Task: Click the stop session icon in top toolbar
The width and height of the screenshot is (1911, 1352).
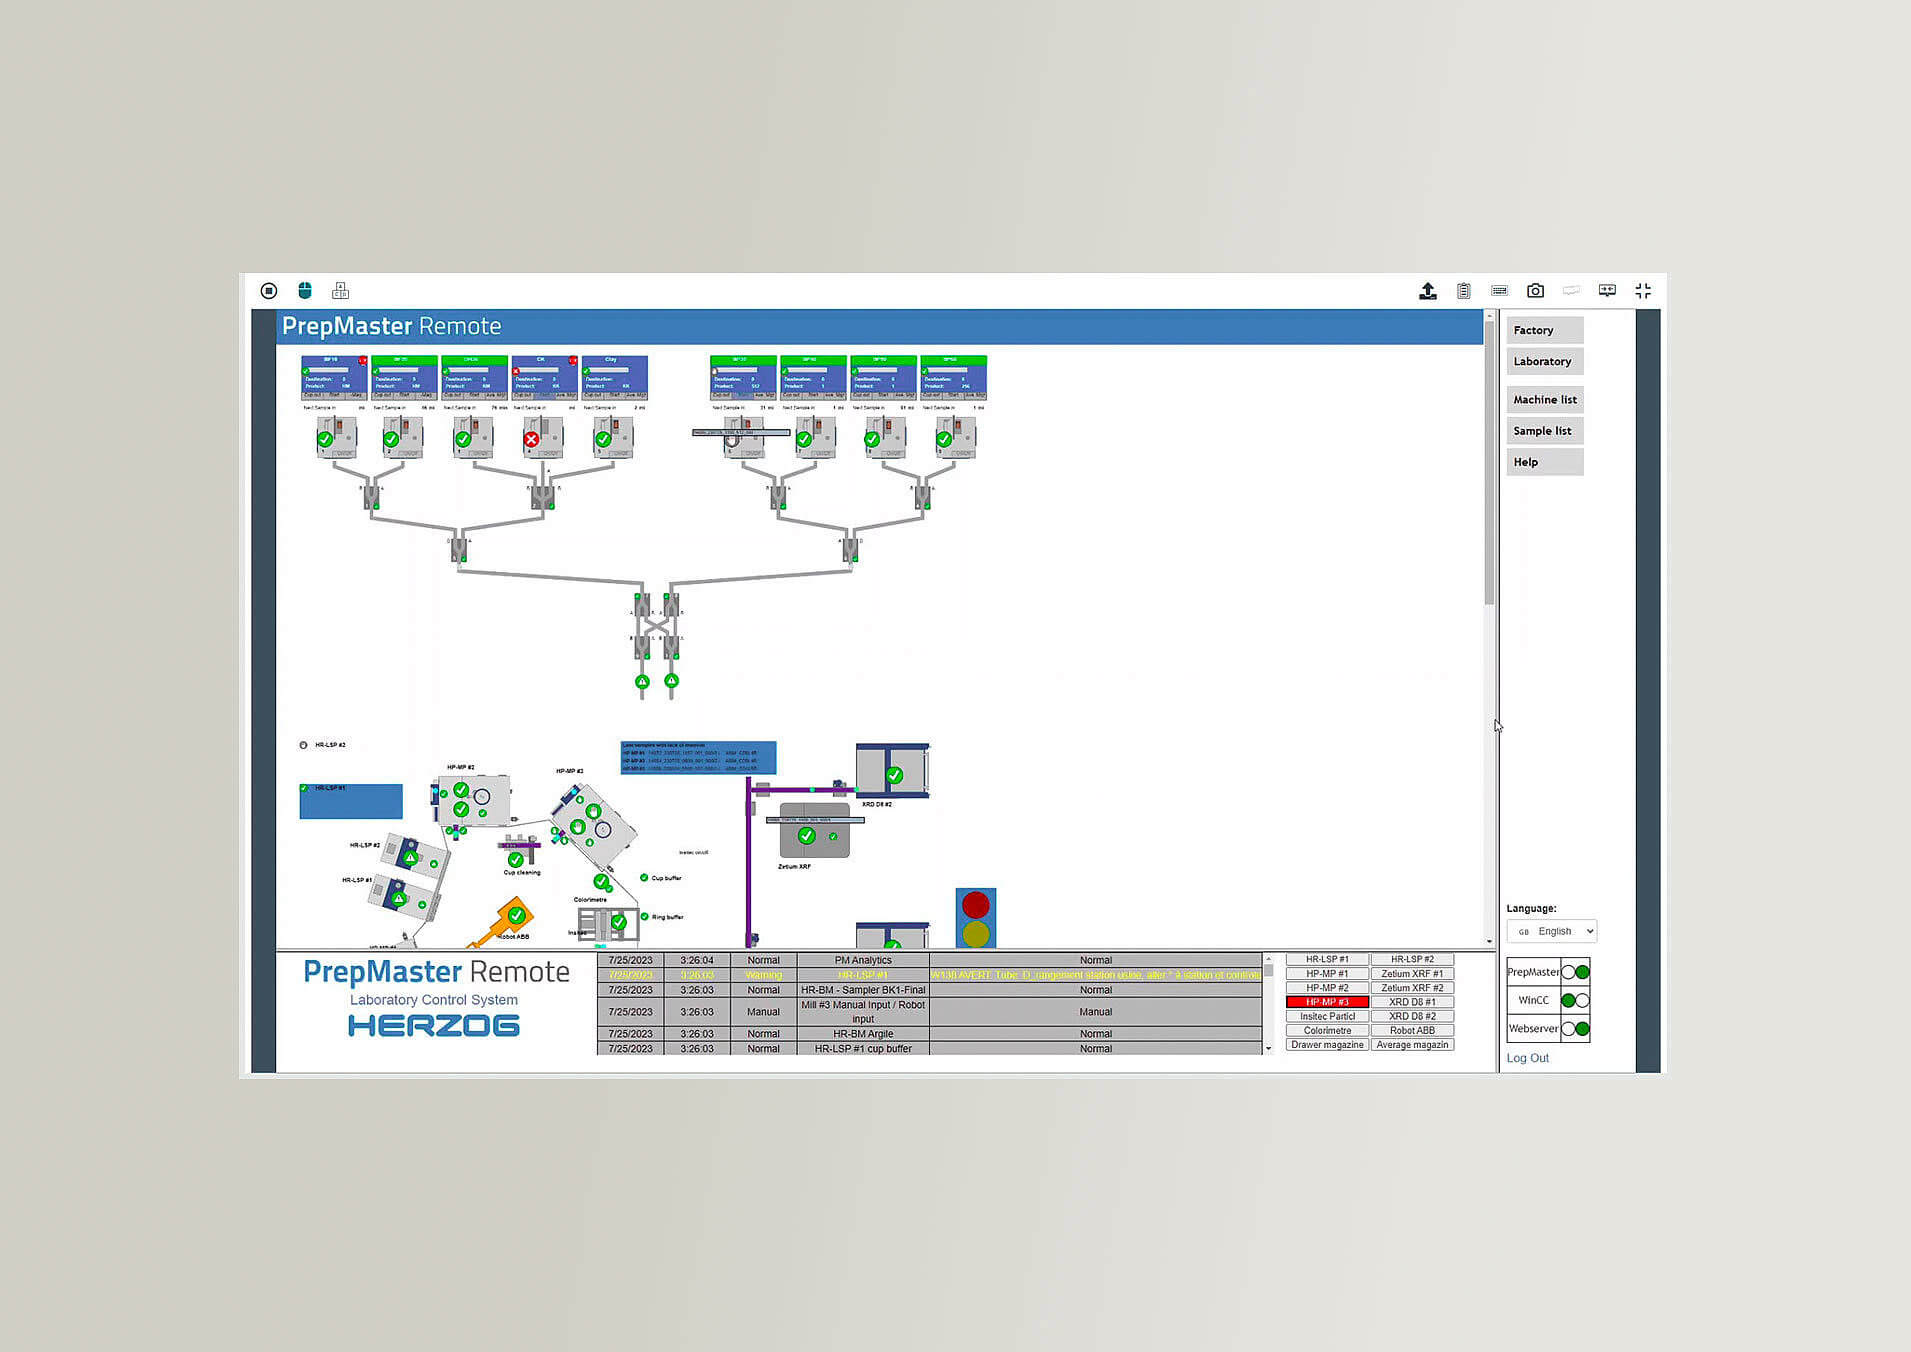Action: click(269, 291)
